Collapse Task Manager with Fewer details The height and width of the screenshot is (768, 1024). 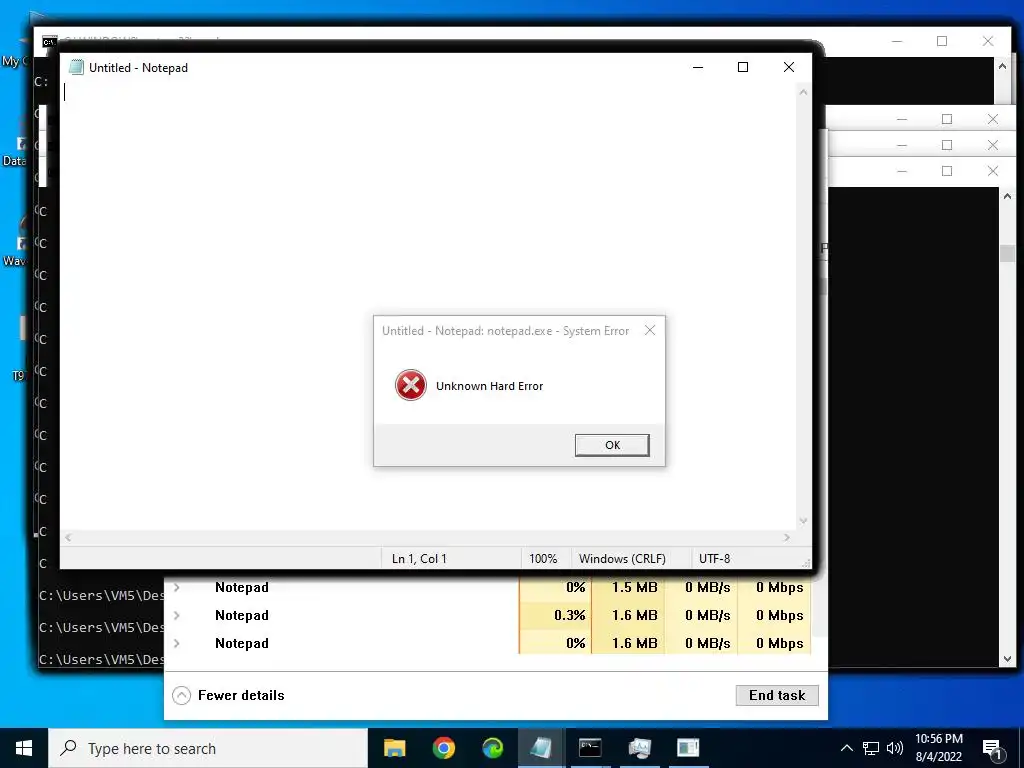click(229, 696)
